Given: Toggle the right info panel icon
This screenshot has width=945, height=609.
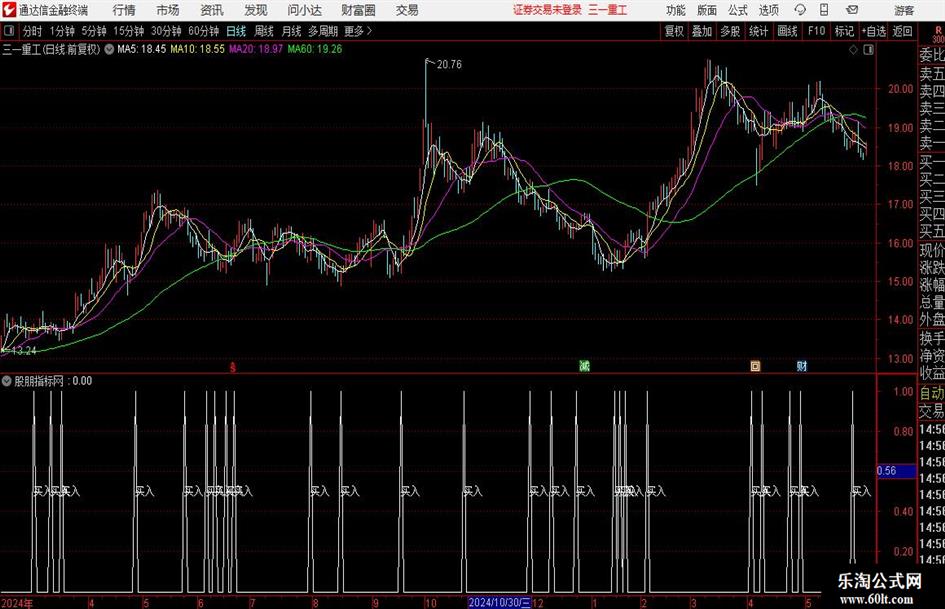Looking at the screenshot, I should click(868, 49).
